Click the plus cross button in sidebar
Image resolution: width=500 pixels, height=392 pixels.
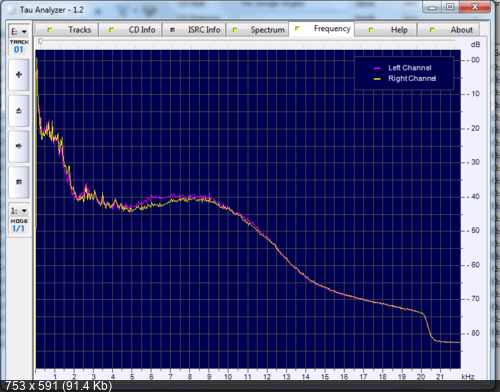19,75
